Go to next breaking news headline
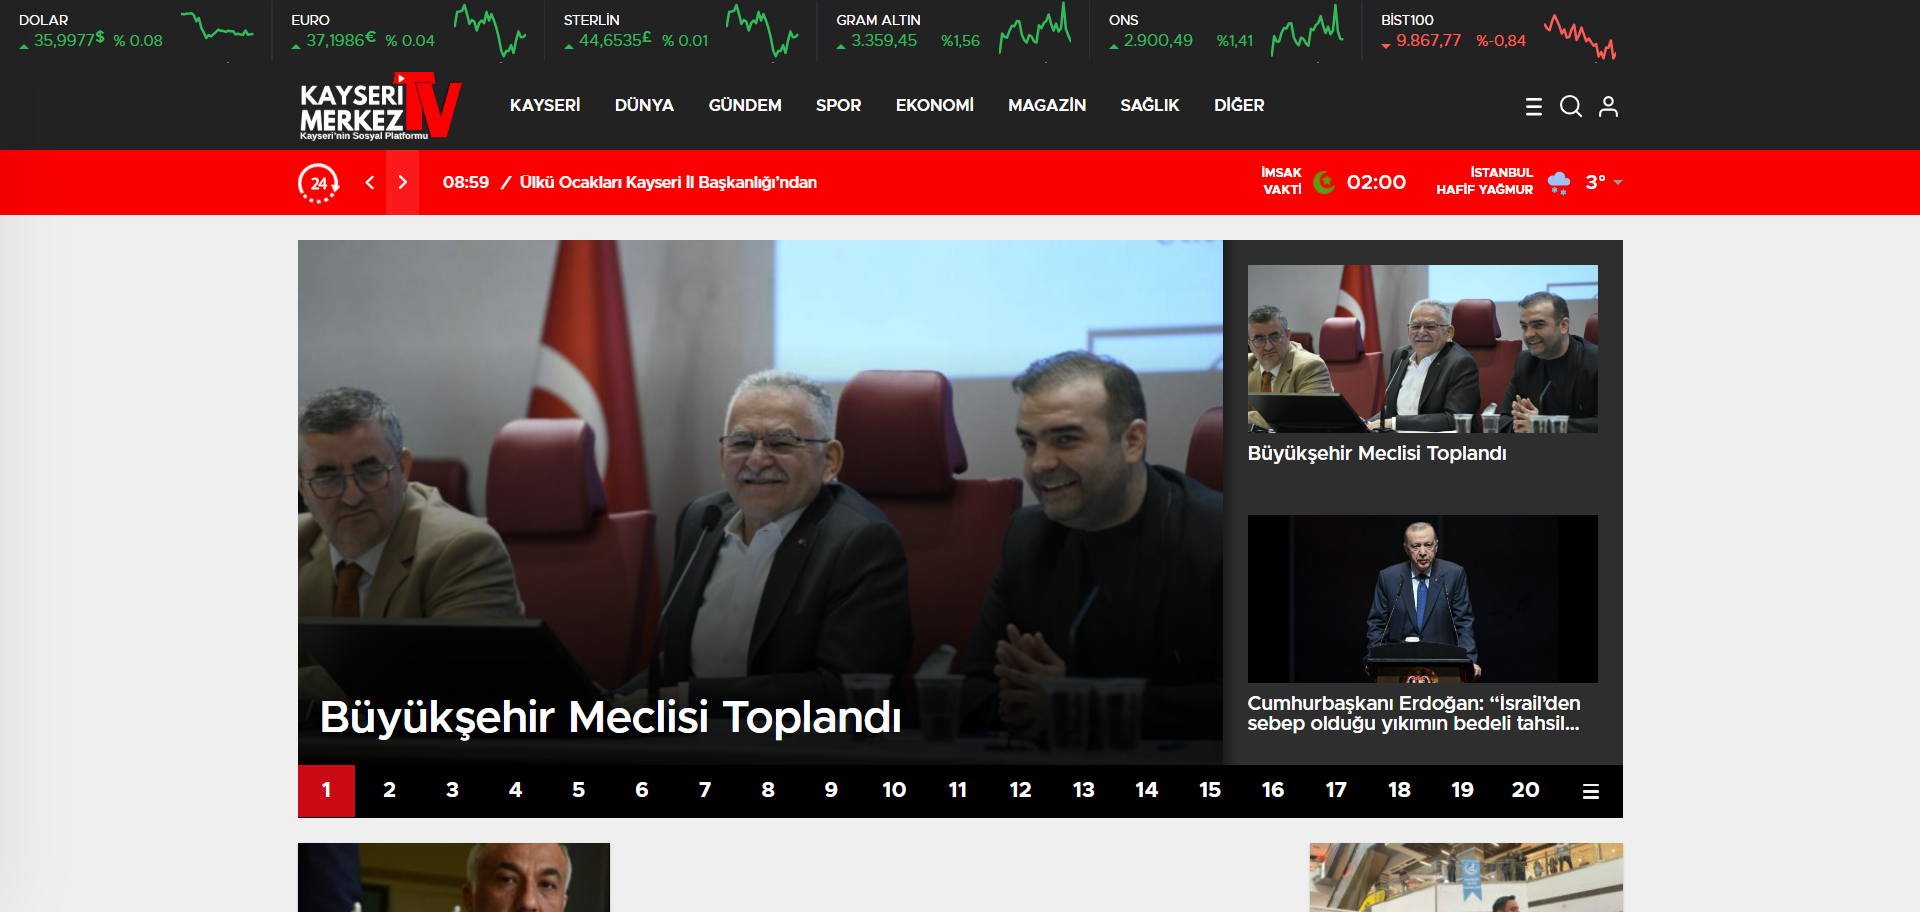The image size is (1920, 912). click(403, 182)
